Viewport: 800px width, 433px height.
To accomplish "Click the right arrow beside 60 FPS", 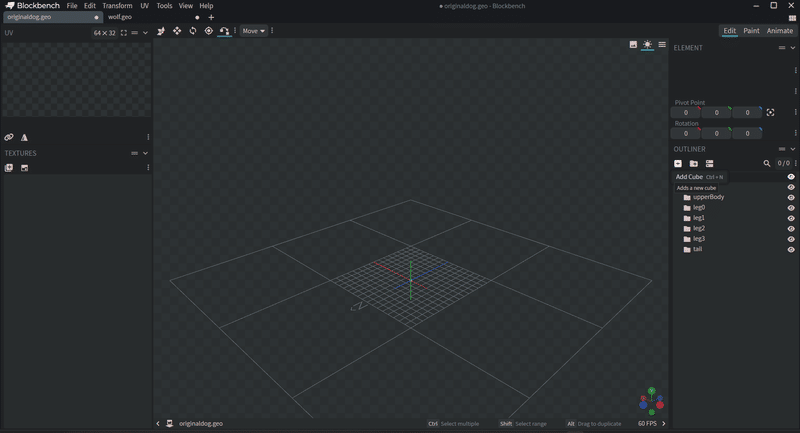I will [x=663, y=423].
